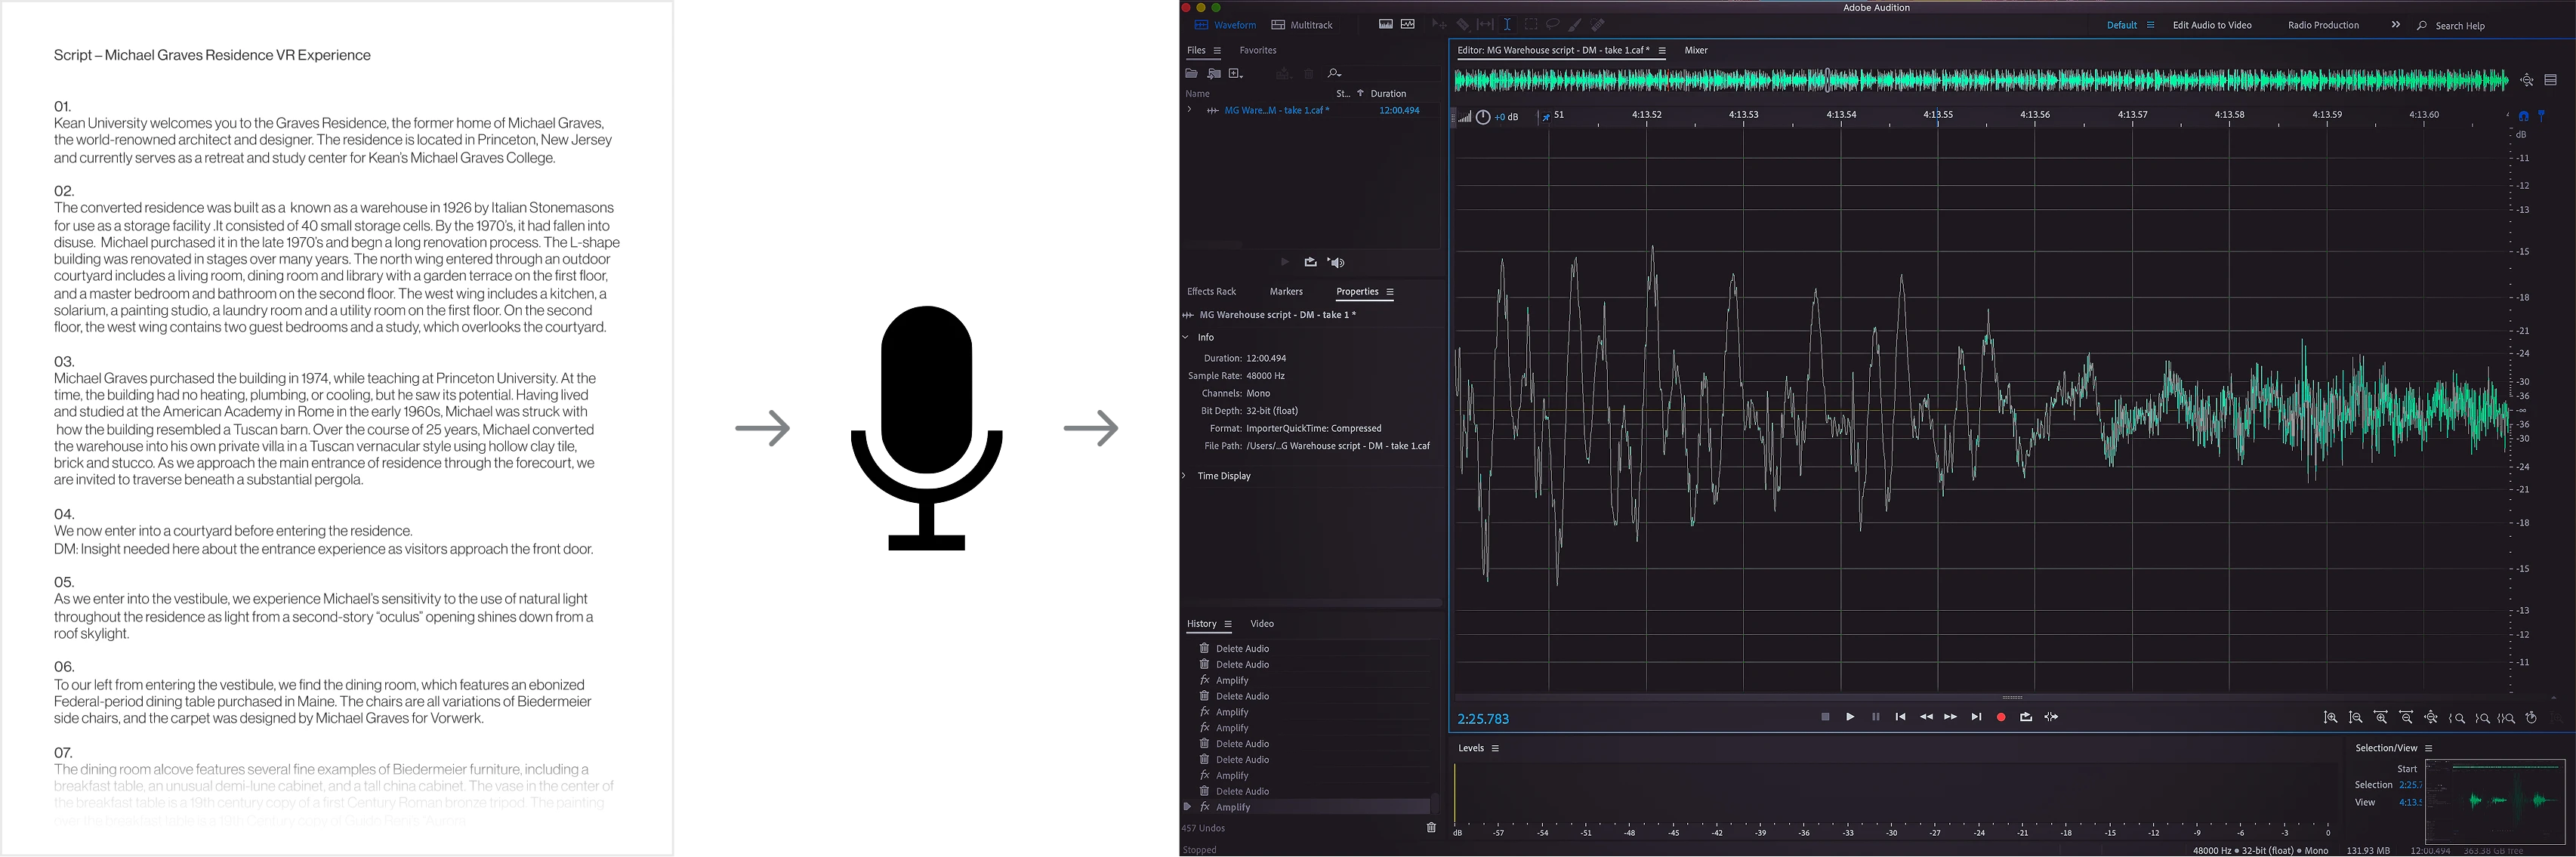Viewport: 2576px width, 857px height.
Task: Click the red Record button
Action: click(2001, 717)
